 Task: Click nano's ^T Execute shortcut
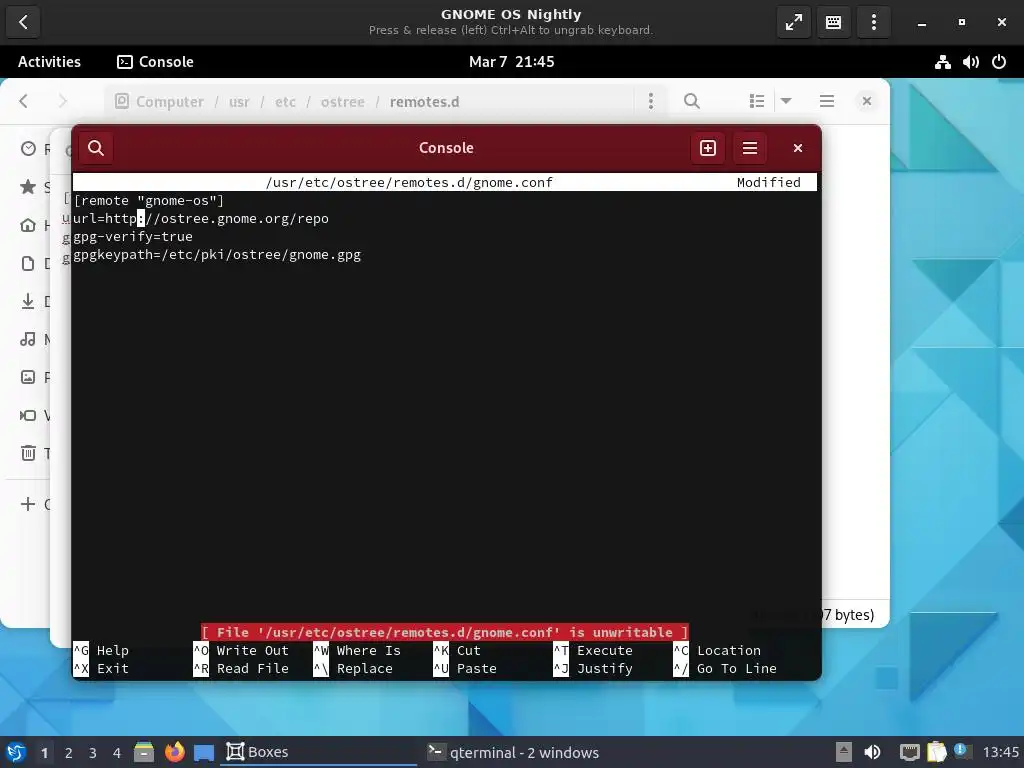[x=593, y=650]
